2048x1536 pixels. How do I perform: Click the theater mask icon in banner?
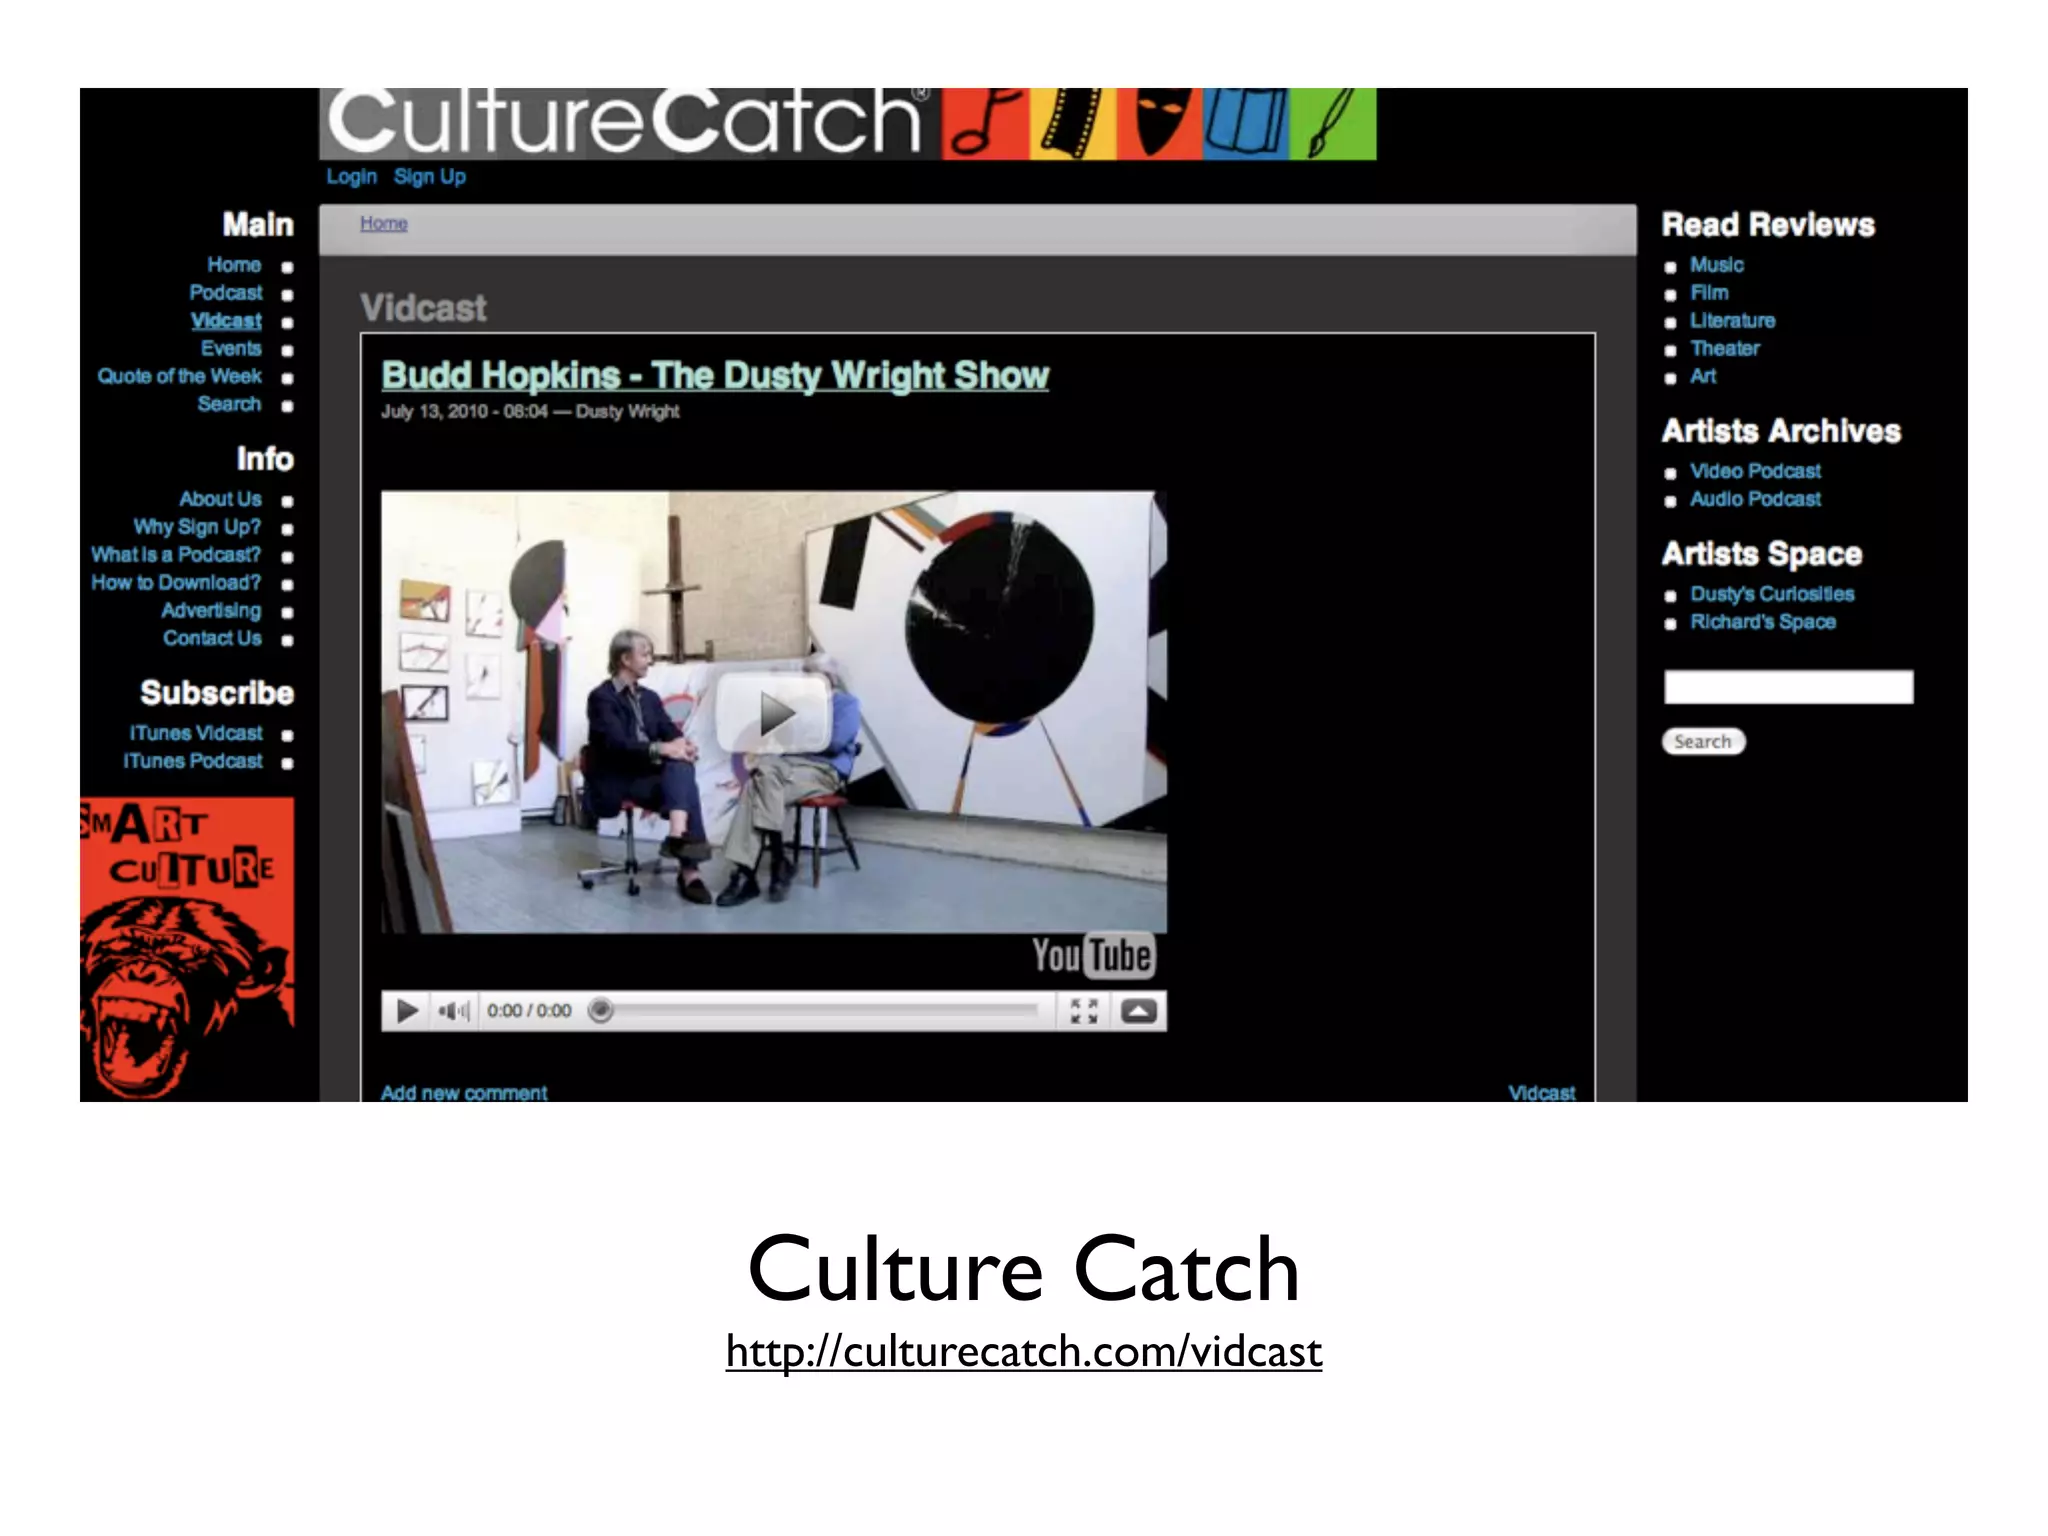point(1160,123)
